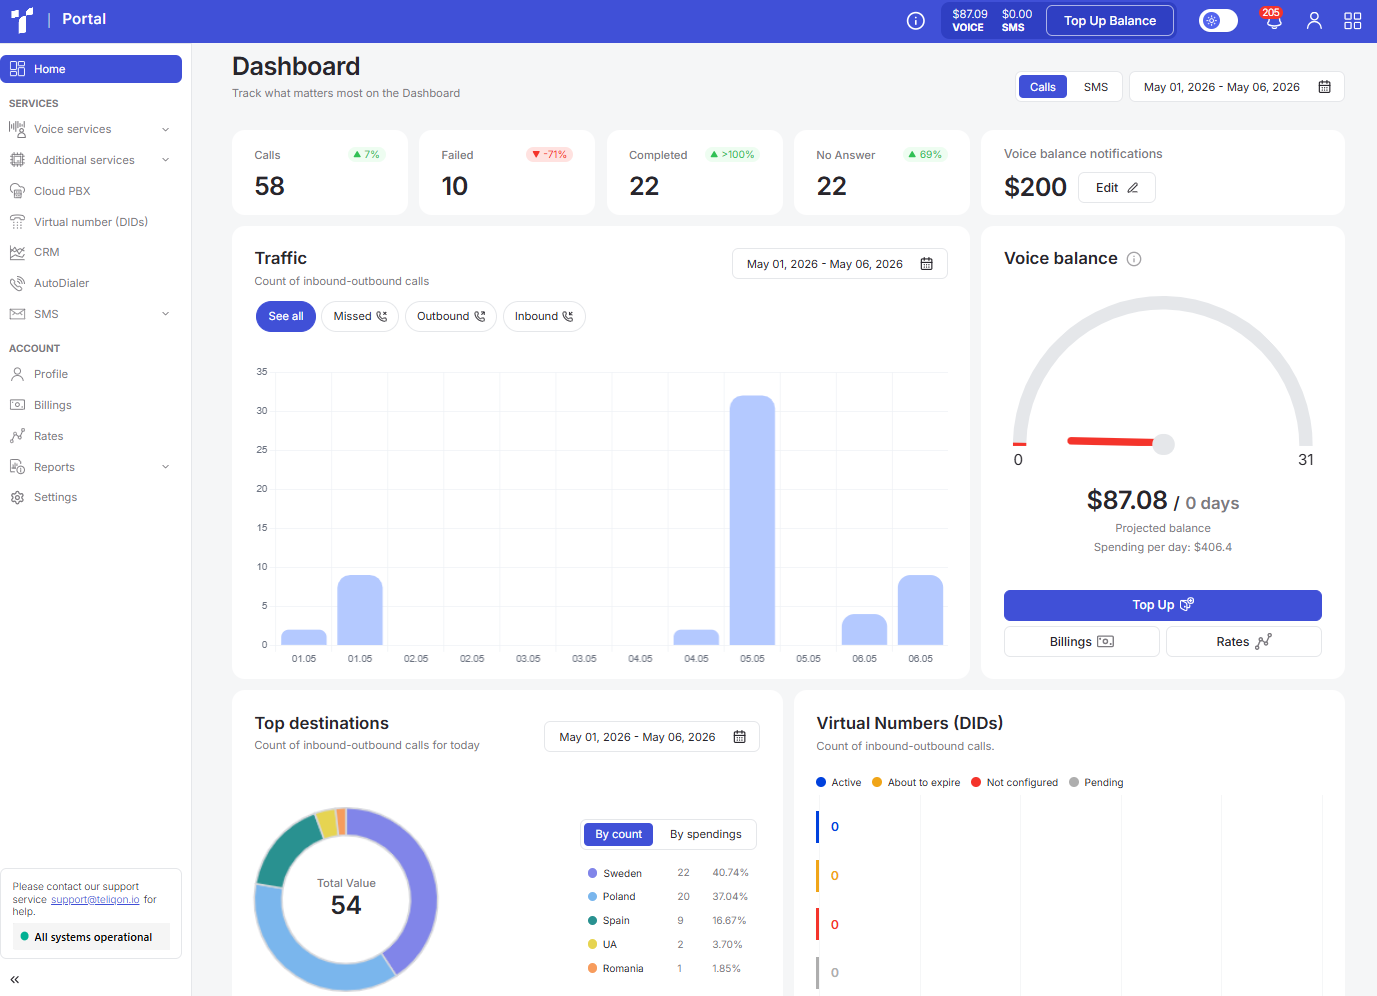This screenshot has height=996, width=1377.
Task: Filter traffic by Missed calls
Action: click(x=360, y=316)
